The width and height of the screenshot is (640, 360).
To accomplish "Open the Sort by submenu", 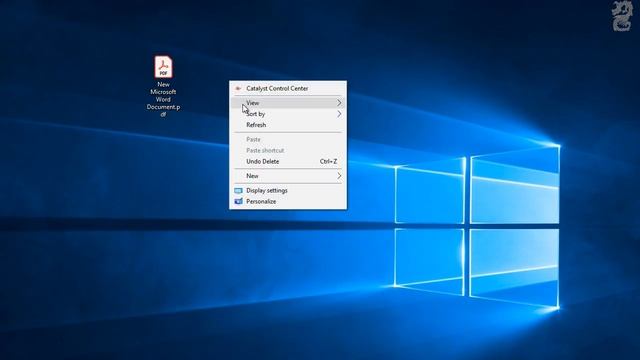I will point(288,114).
